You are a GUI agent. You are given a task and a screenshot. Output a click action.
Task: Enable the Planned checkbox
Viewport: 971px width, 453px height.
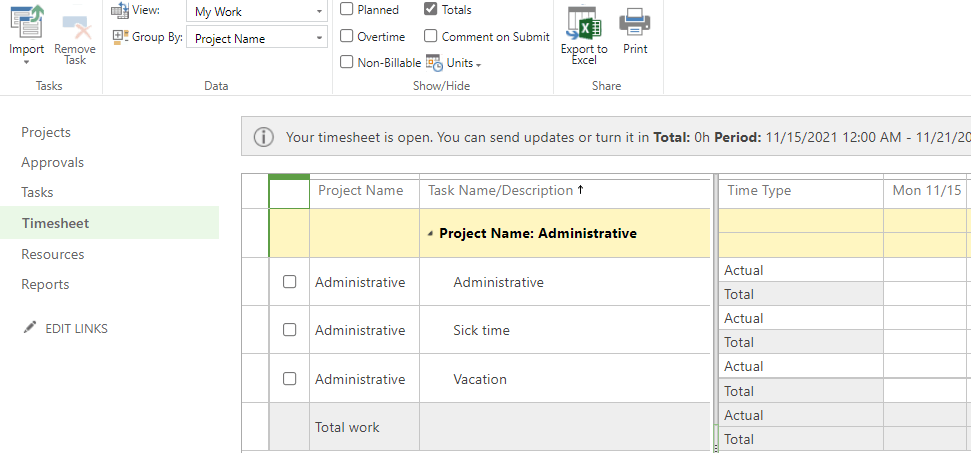(x=347, y=9)
